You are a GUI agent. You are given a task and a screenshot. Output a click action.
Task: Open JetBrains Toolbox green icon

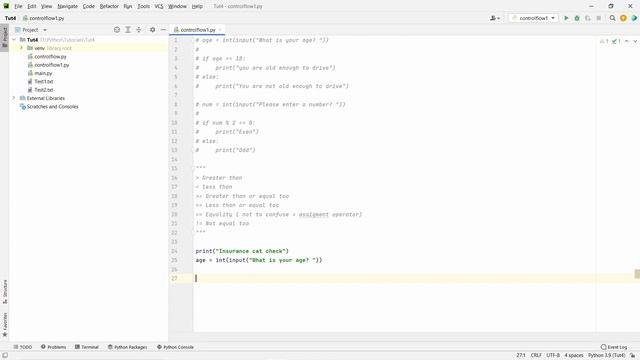point(634,18)
